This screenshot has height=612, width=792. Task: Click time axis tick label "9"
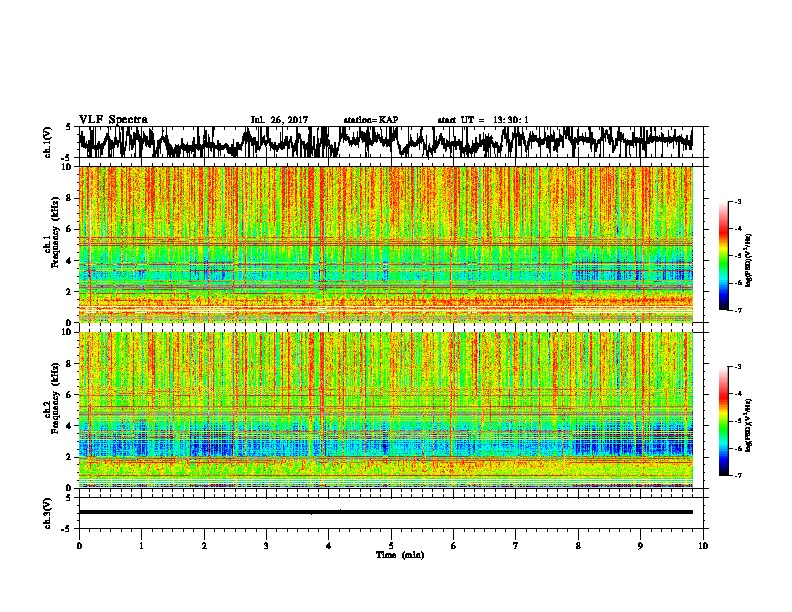point(640,546)
